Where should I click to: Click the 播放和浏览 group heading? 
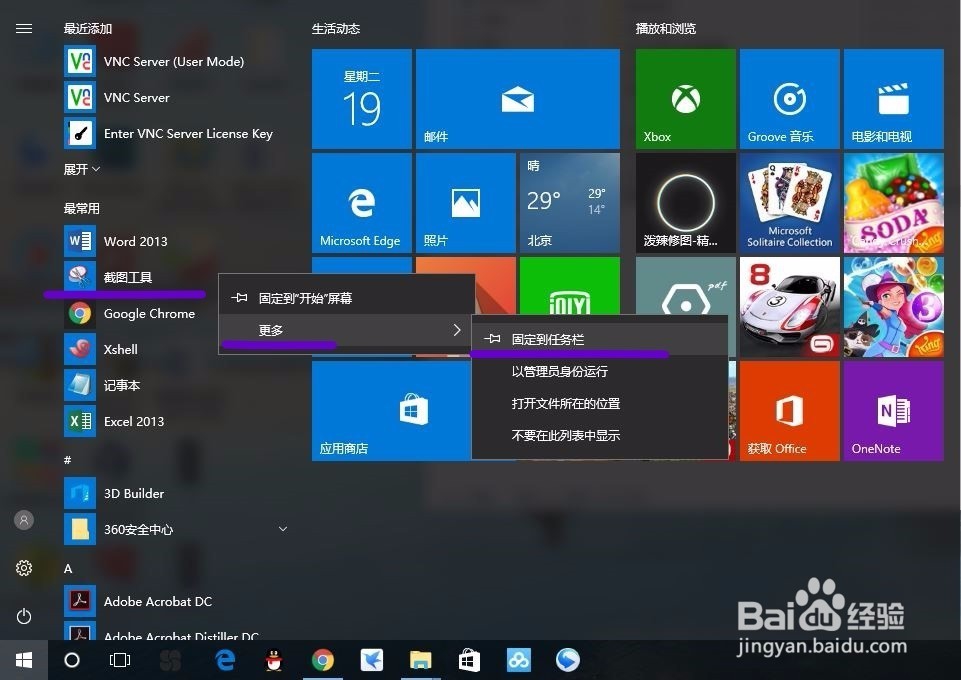coord(666,29)
